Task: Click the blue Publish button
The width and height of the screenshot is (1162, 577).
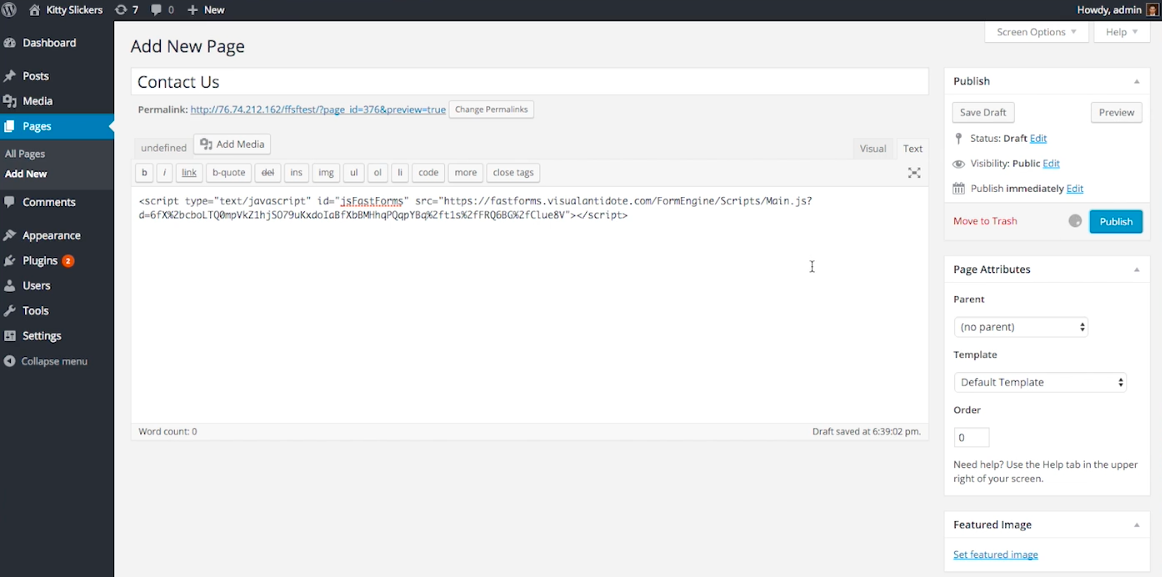Action: (x=1115, y=221)
